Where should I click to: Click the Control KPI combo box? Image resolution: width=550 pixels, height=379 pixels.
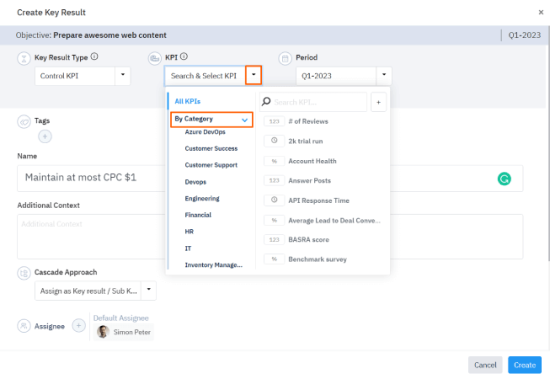click(82, 76)
